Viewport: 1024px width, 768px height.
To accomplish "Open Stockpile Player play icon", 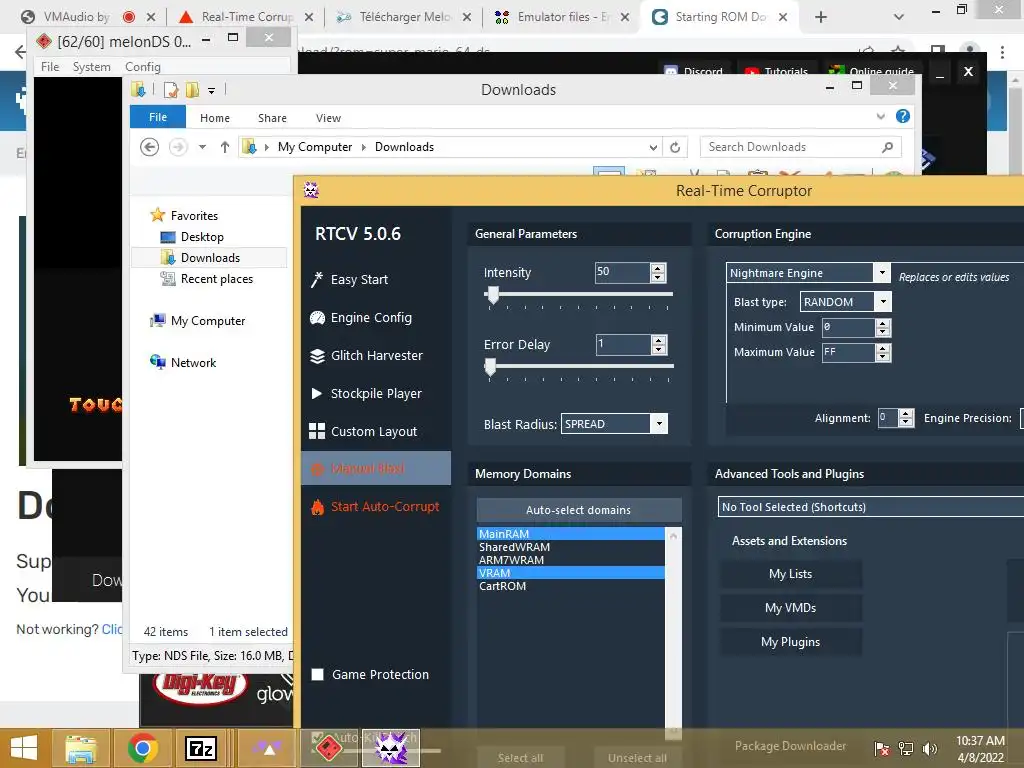I will click(x=317, y=394).
